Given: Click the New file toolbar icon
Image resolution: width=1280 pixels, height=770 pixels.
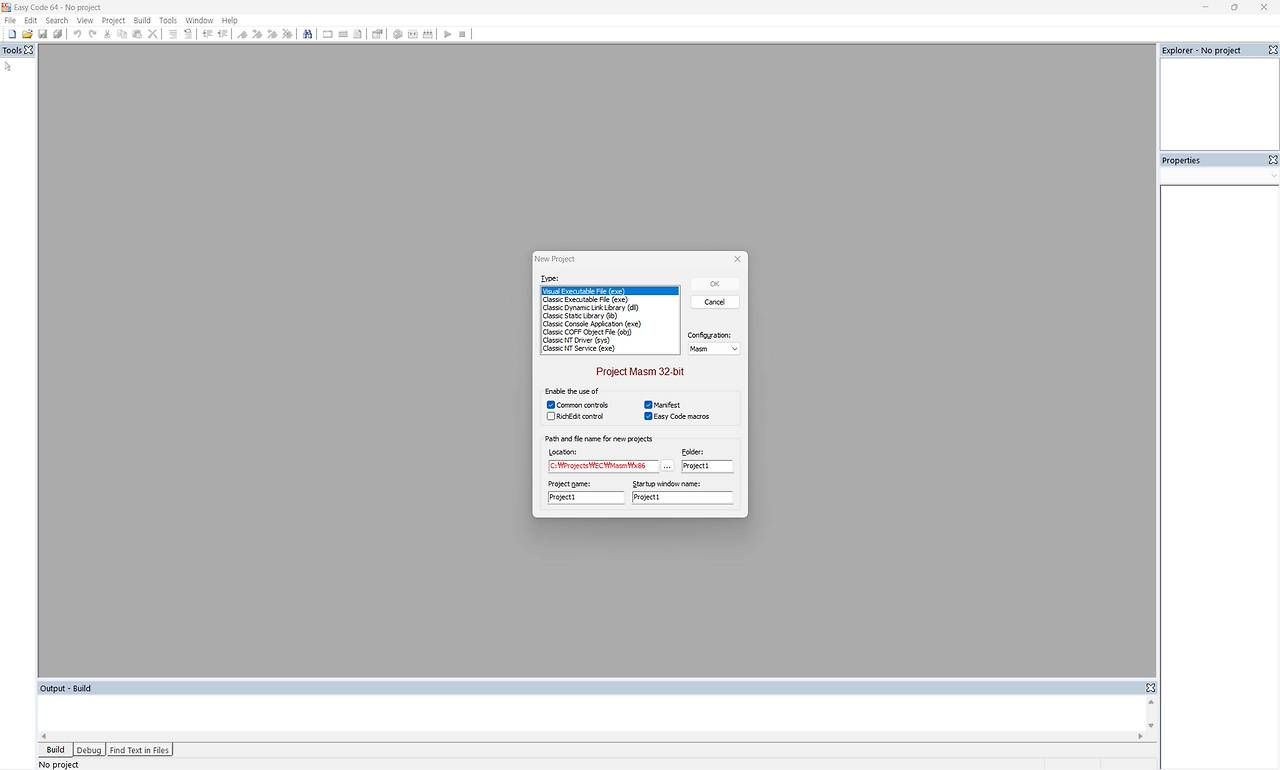Looking at the screenshot, I should pos(12,34).
